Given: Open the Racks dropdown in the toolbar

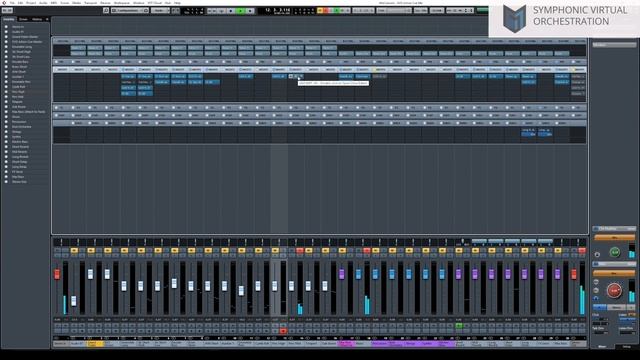Looking at the screenshot, I should click(160, 11).
